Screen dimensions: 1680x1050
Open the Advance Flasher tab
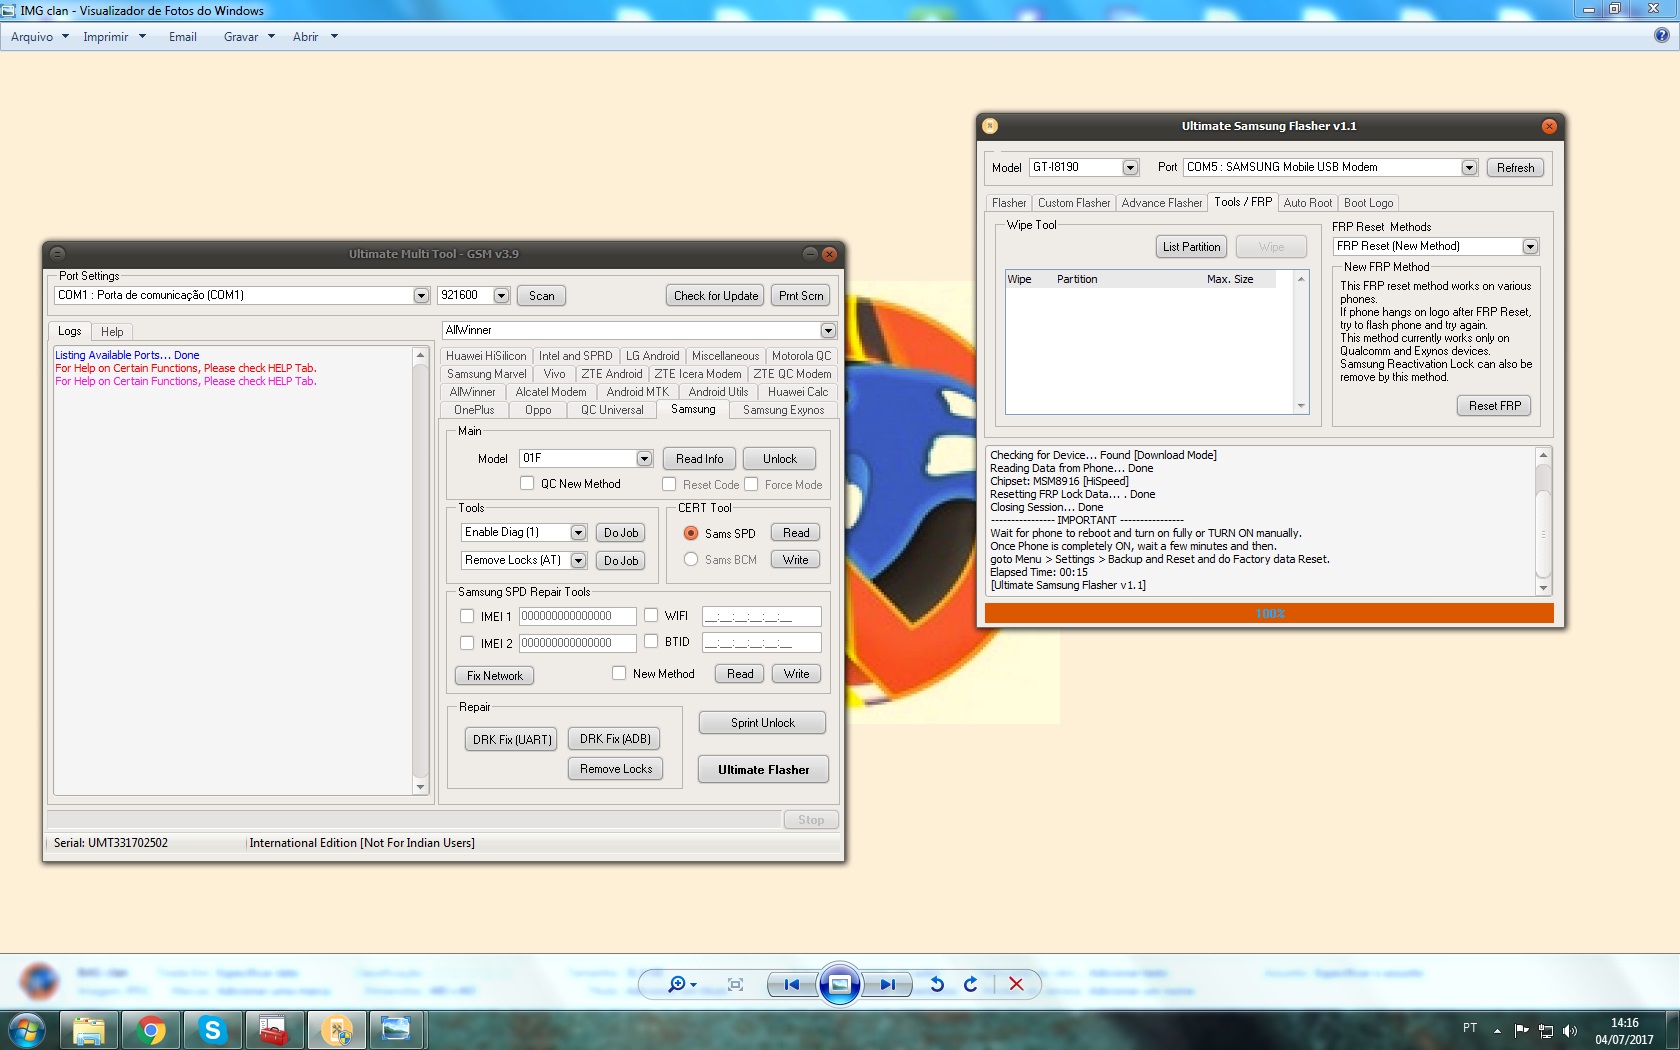click(x=1162, y=203)
